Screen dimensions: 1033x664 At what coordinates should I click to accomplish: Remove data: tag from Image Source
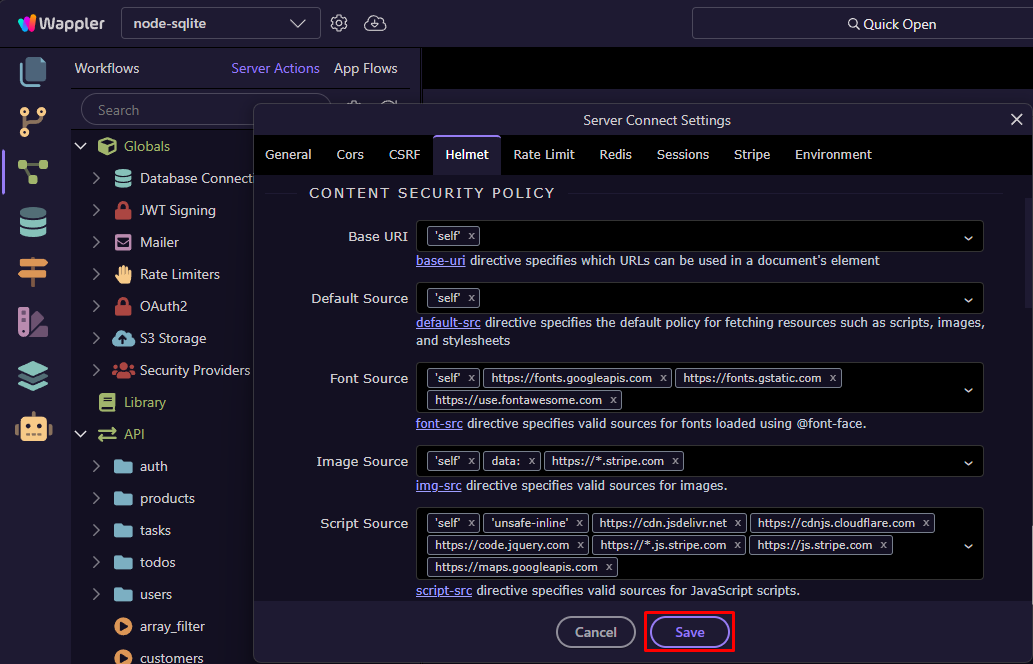(532, 461)
